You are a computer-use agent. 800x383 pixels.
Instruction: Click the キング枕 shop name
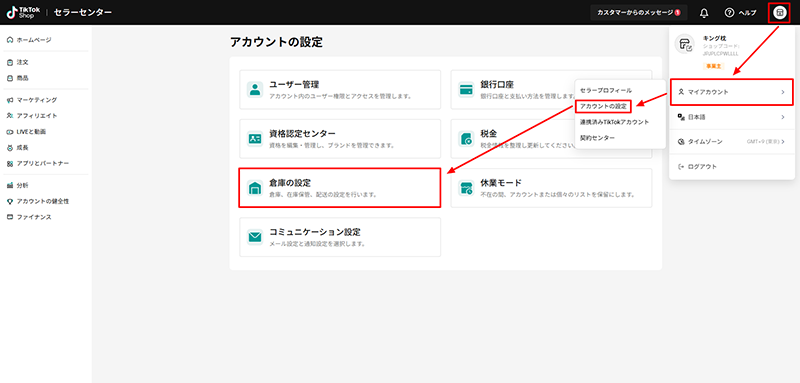[x=714, y=38]
